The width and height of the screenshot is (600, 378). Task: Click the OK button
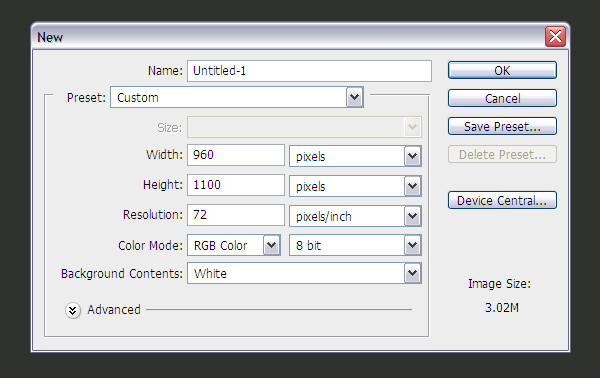pyautogui.click(x=502, y=70)
